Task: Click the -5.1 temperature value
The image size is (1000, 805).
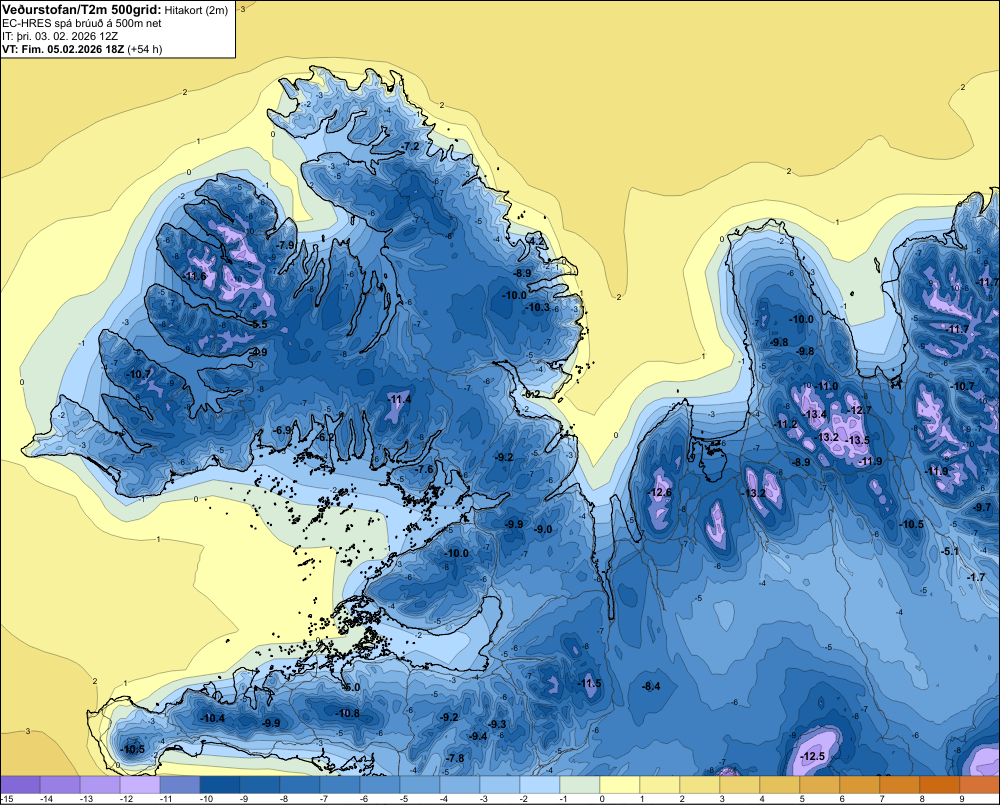Action: click(x=950, y=551)
